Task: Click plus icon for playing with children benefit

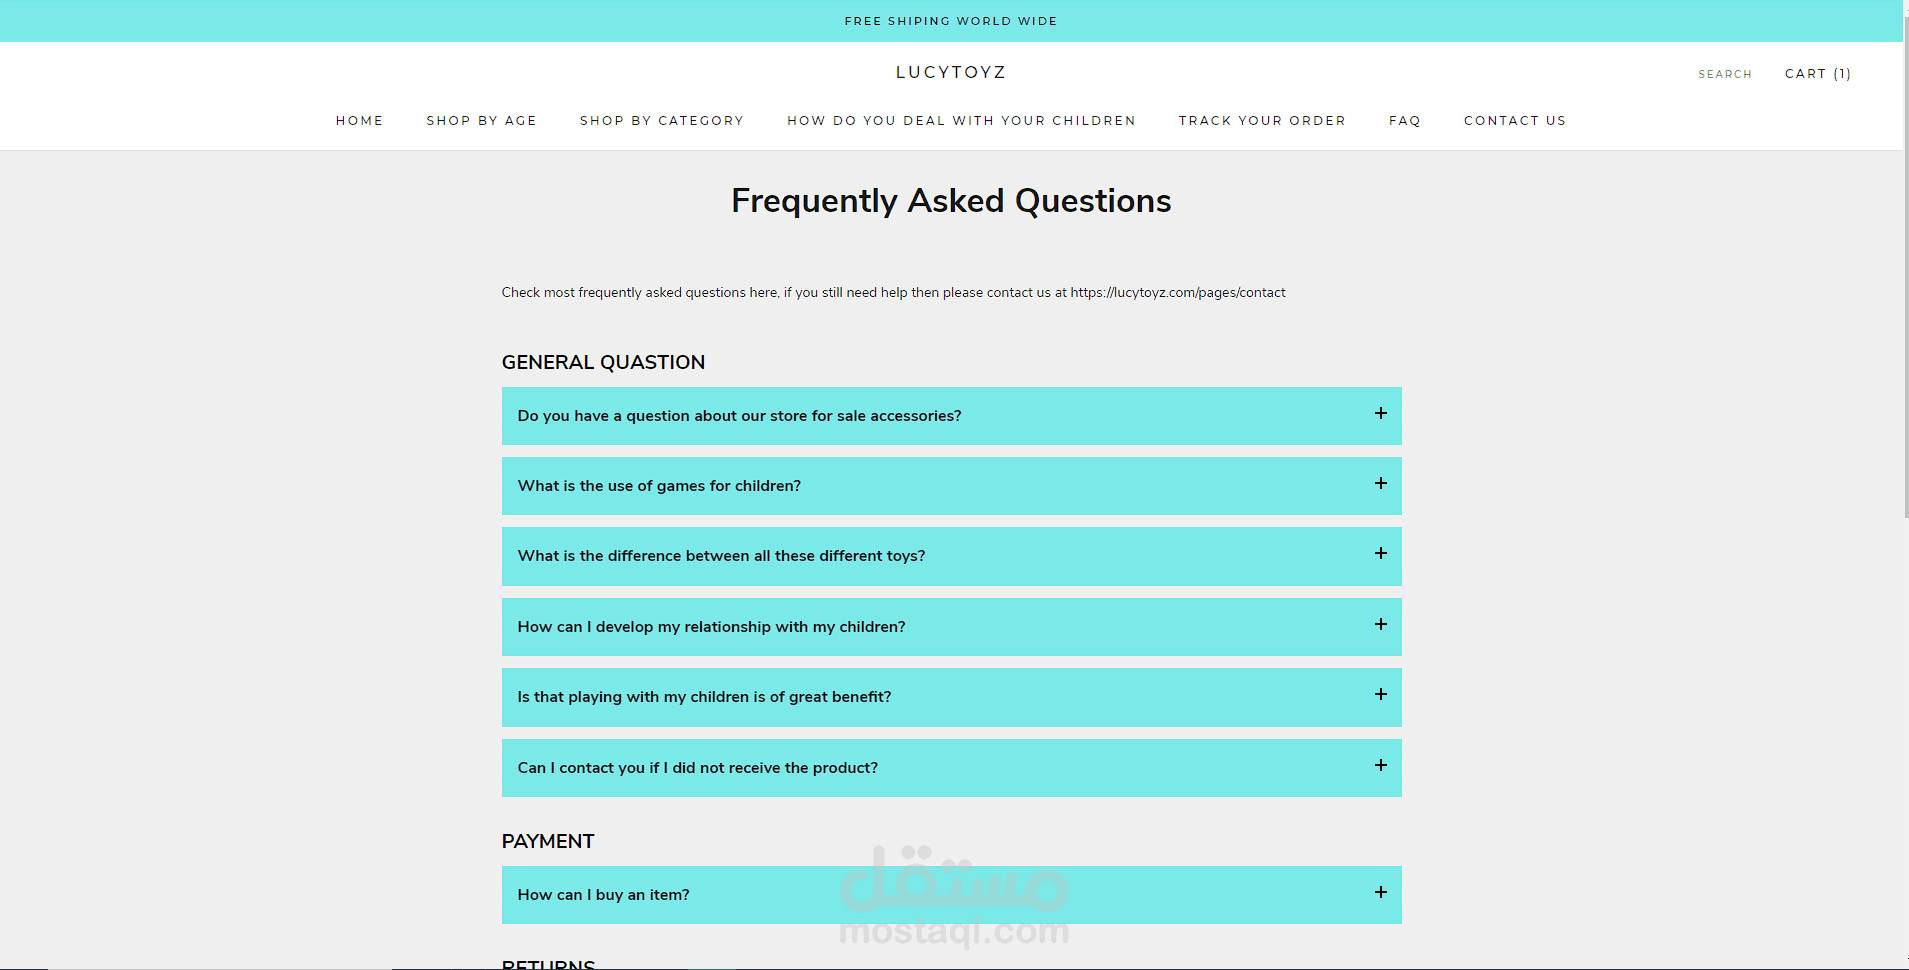Action: (1380, 695)
